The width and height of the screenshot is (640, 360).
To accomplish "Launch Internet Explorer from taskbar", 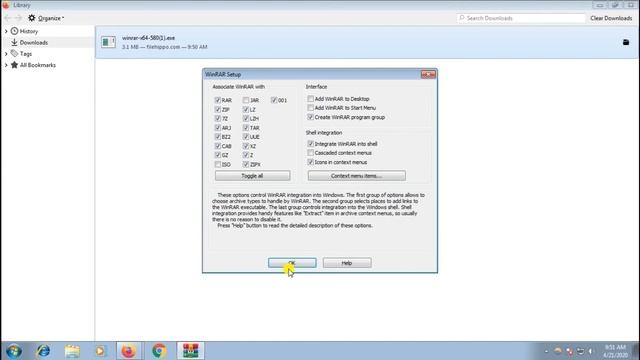I will pos(43,351).
